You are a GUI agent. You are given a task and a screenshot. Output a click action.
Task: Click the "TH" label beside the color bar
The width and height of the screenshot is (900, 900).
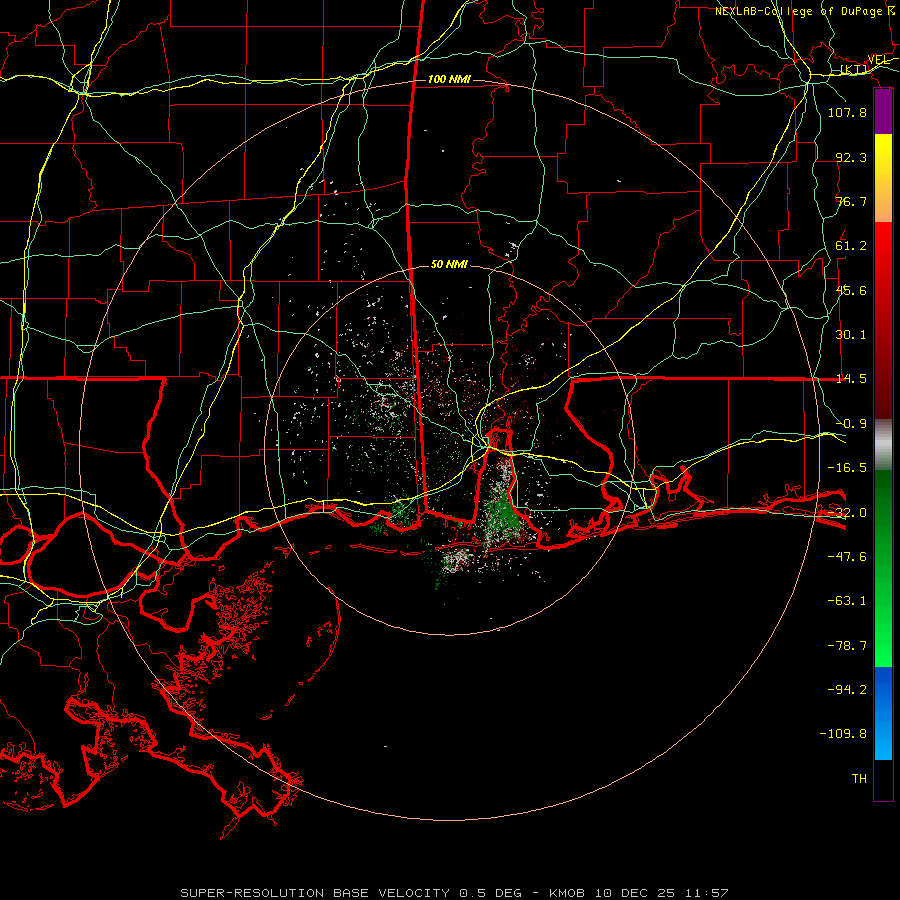click(x=859, y=779)
